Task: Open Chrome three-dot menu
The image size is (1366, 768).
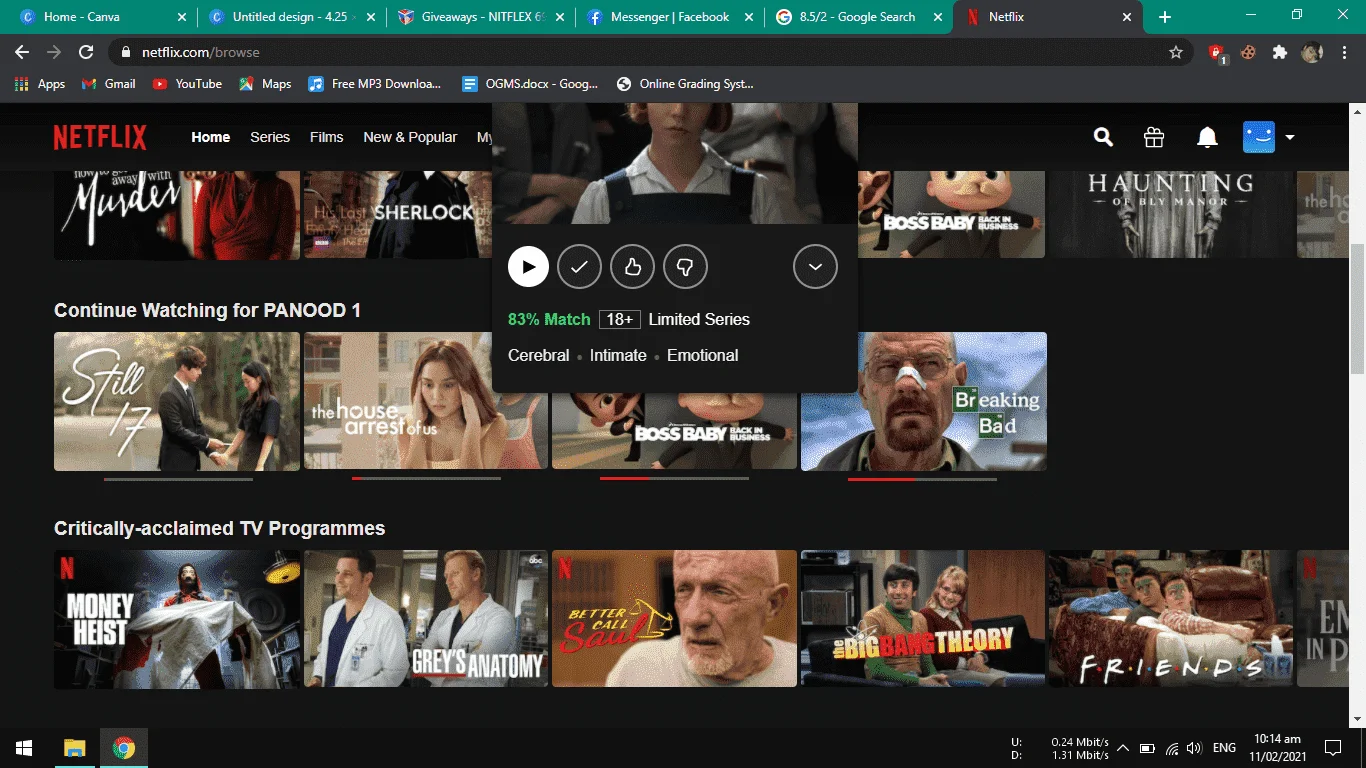Action: [x=1344, y=52]
